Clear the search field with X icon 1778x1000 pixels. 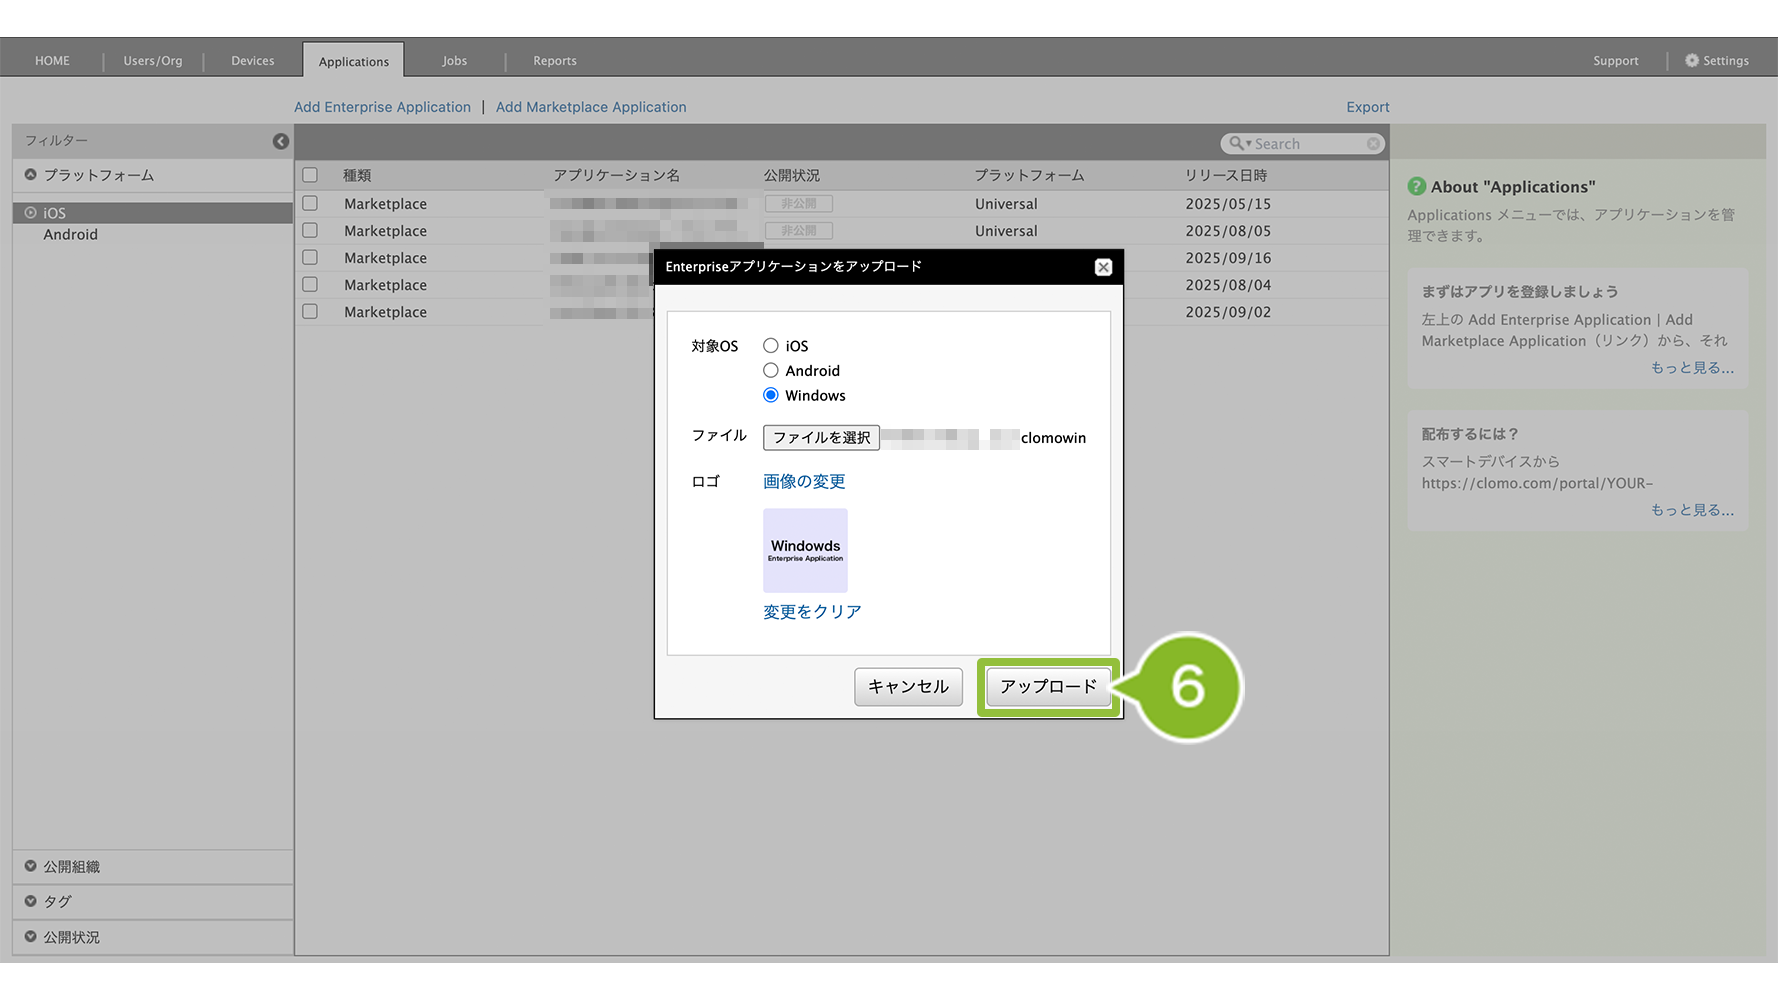coord(1373,144)
